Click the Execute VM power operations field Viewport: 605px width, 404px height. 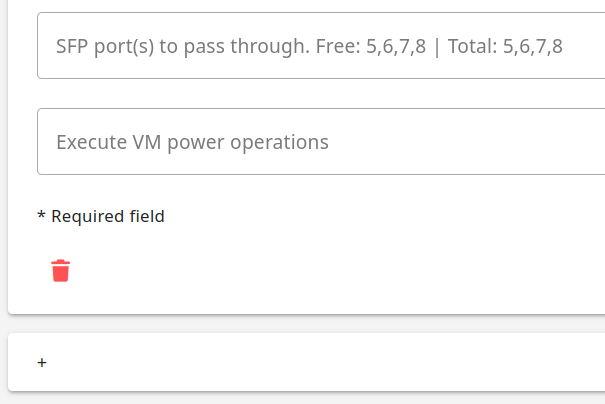click(x=320, y=142)
